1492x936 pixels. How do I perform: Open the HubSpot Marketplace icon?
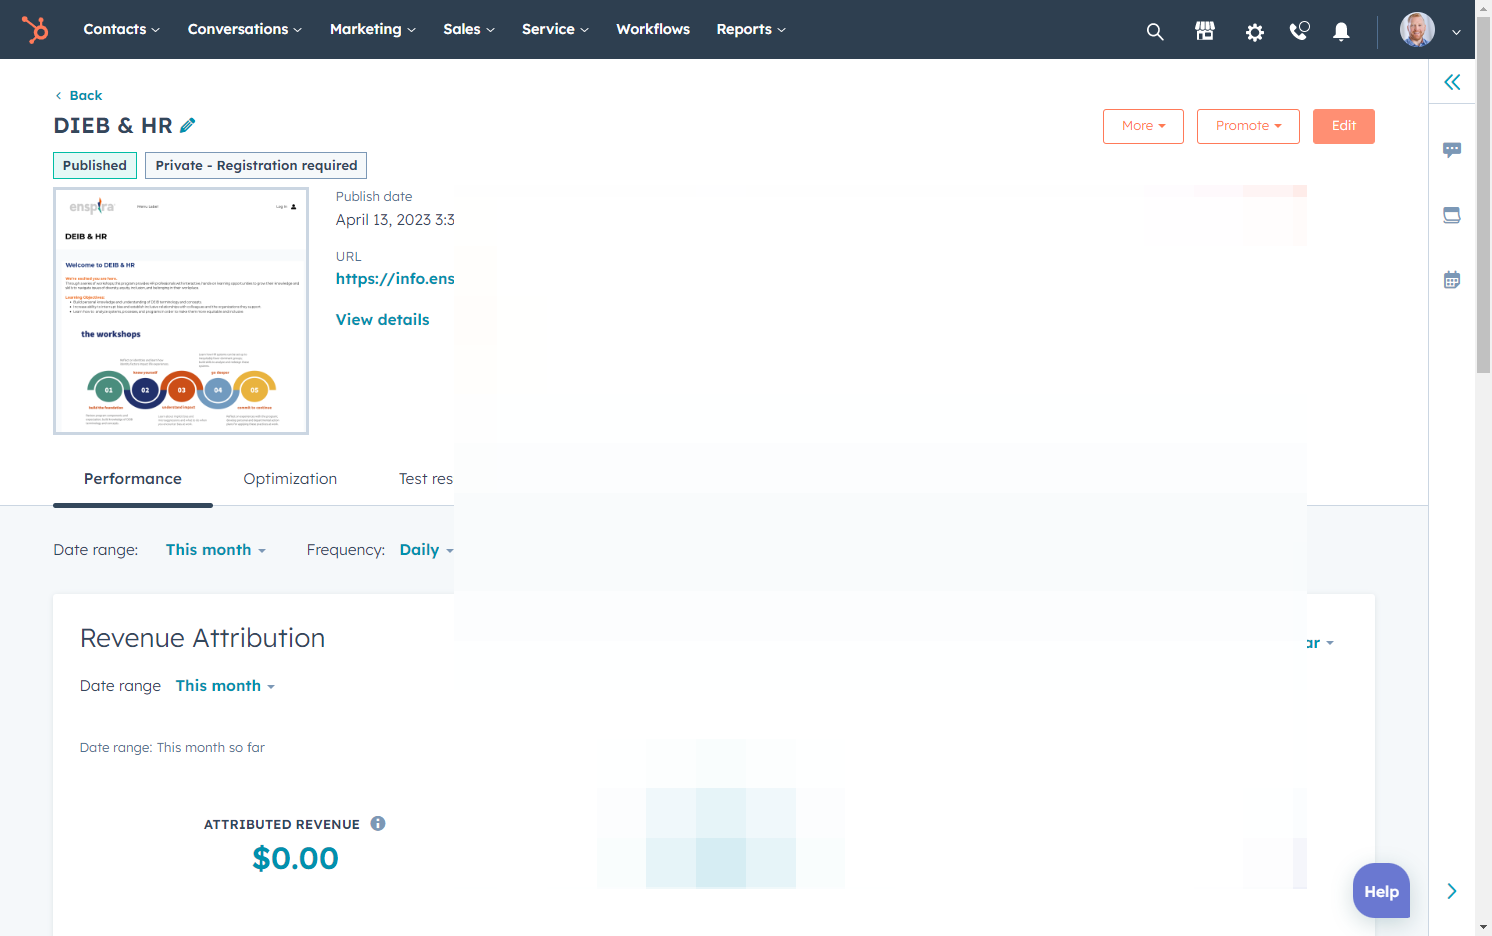pyautogui.click(x=1205, y=31)
